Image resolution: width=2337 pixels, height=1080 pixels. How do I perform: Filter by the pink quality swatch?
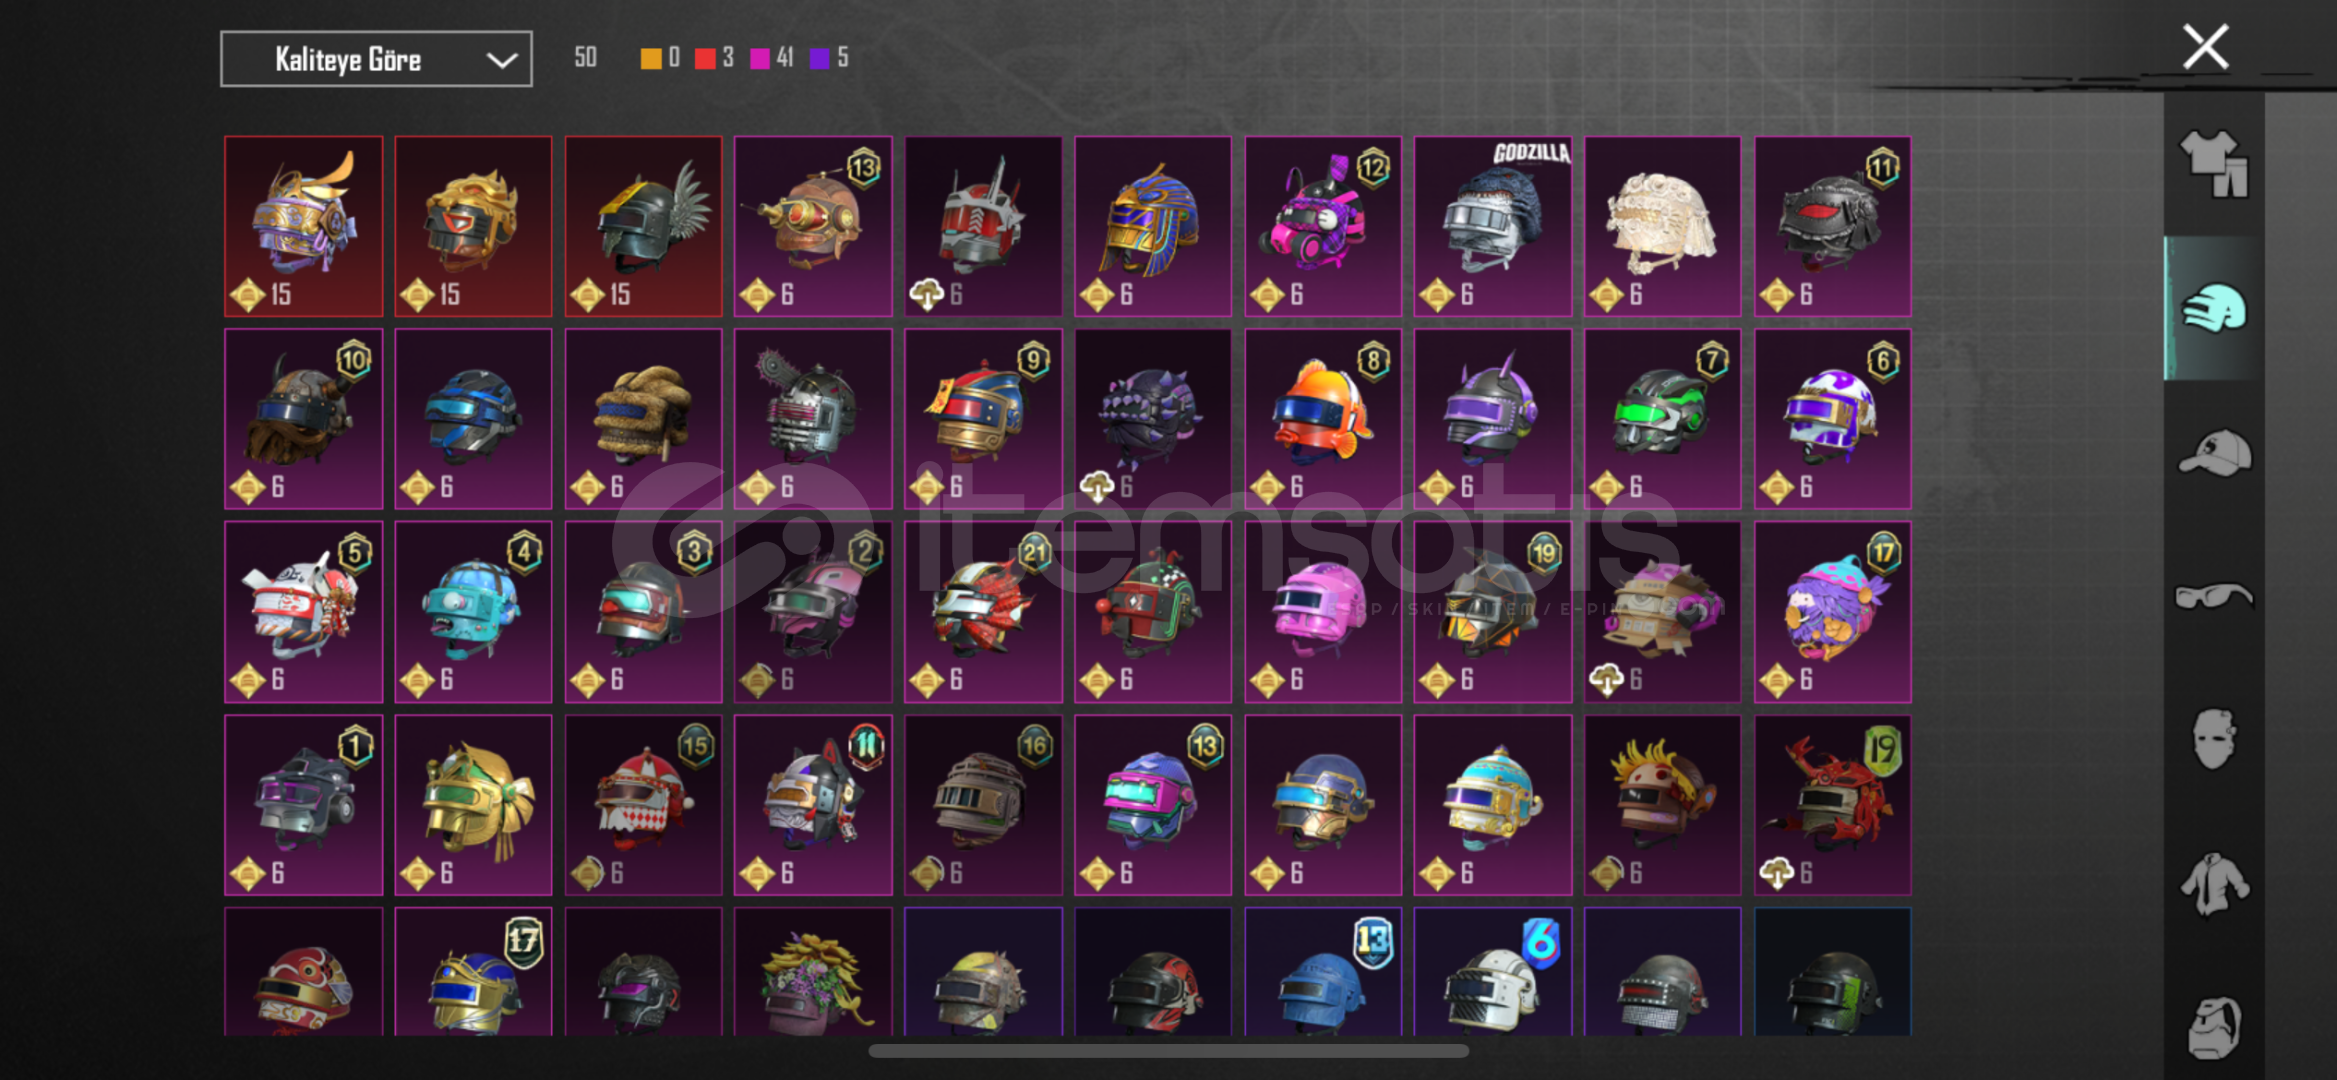pos(760,58)
